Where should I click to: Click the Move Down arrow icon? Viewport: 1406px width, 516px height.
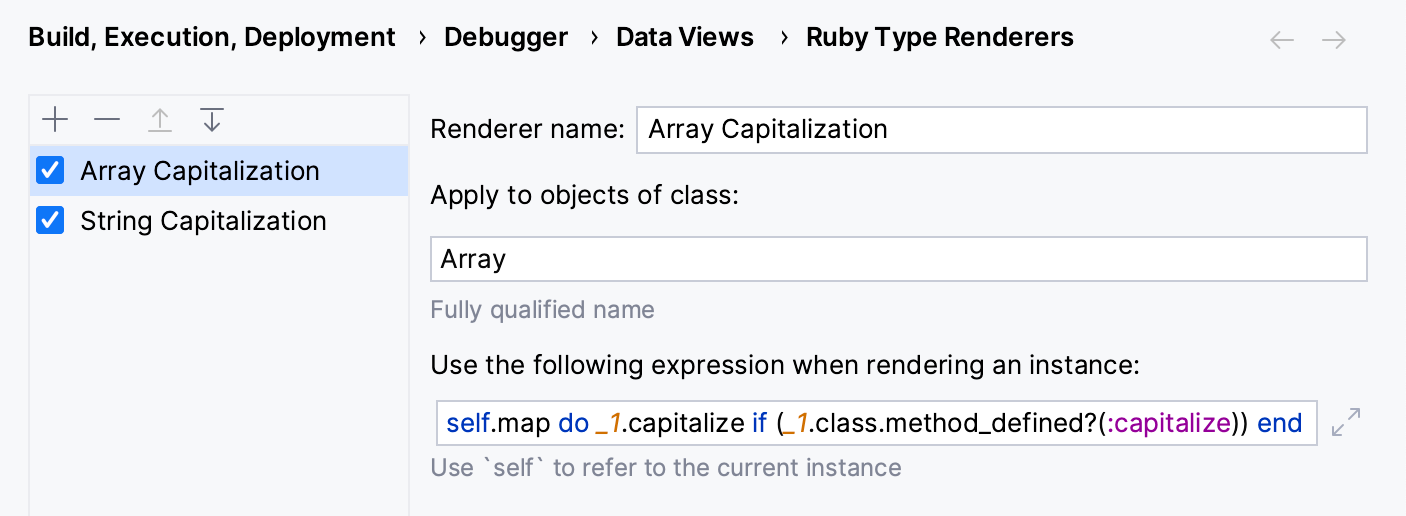pos(211,121)
